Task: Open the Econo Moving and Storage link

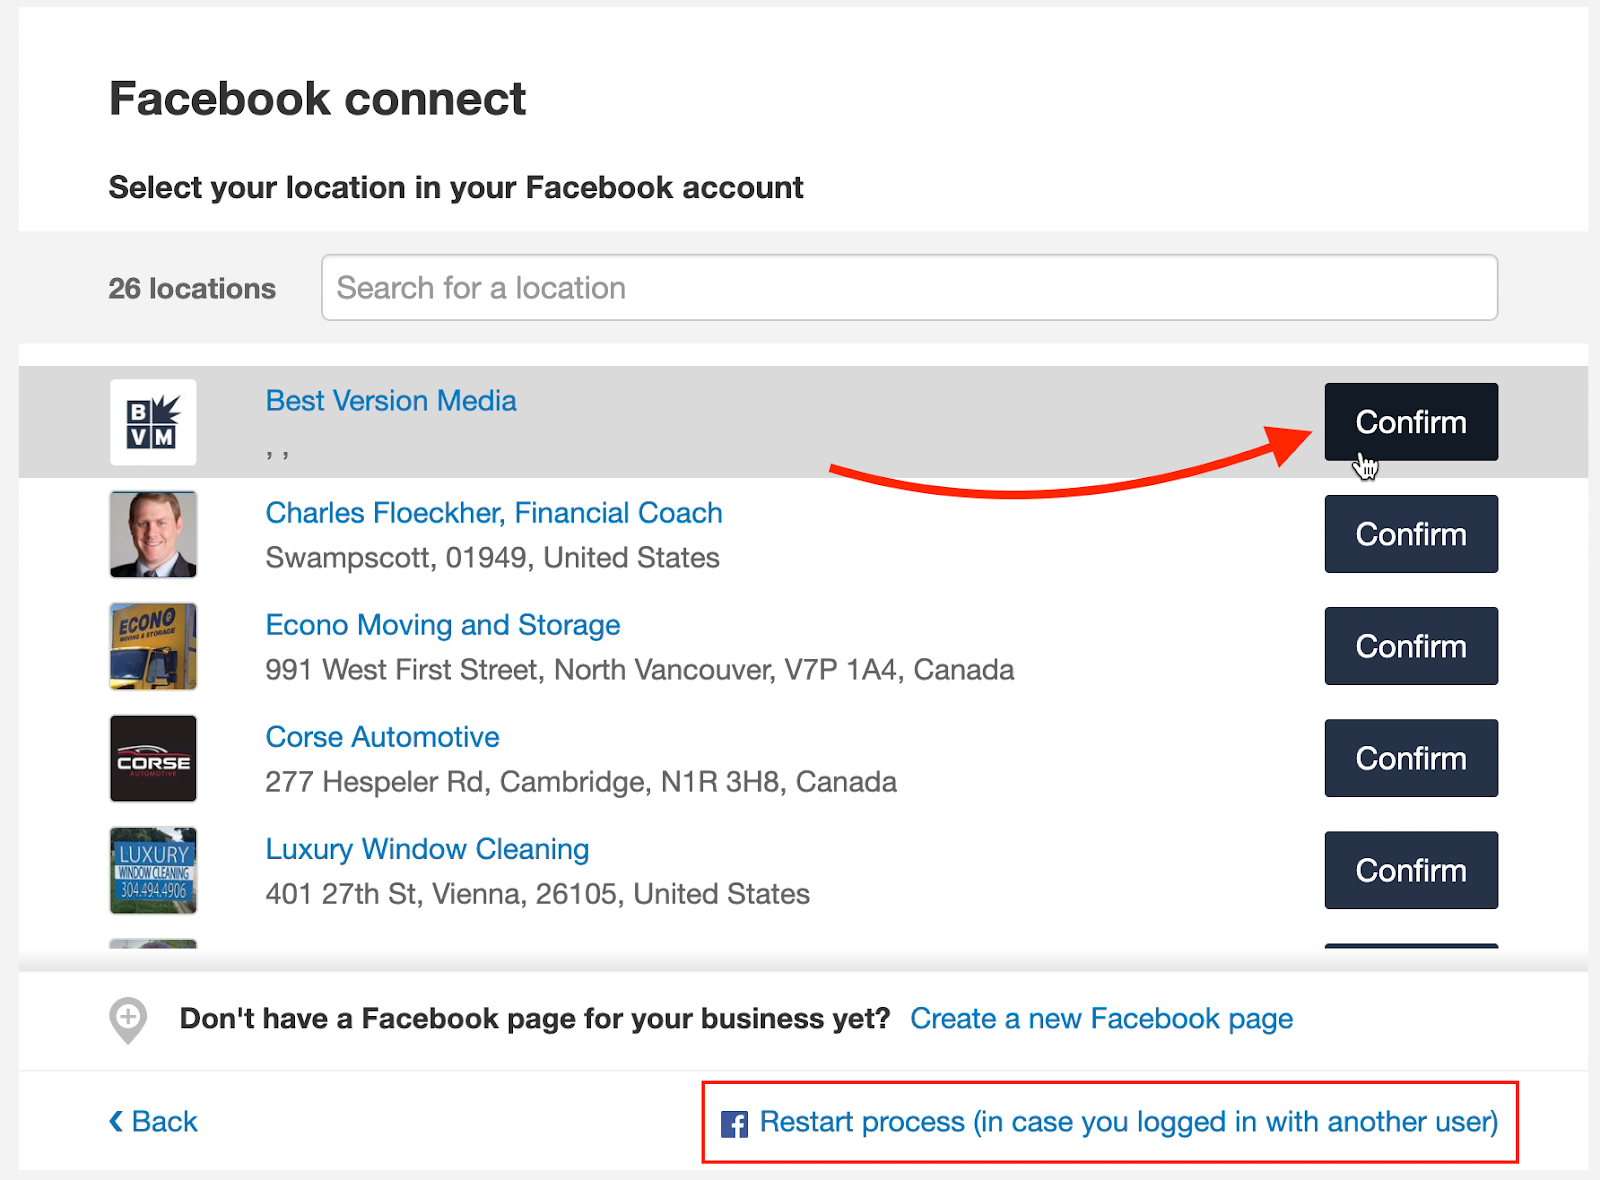Action: coord(443,625)
